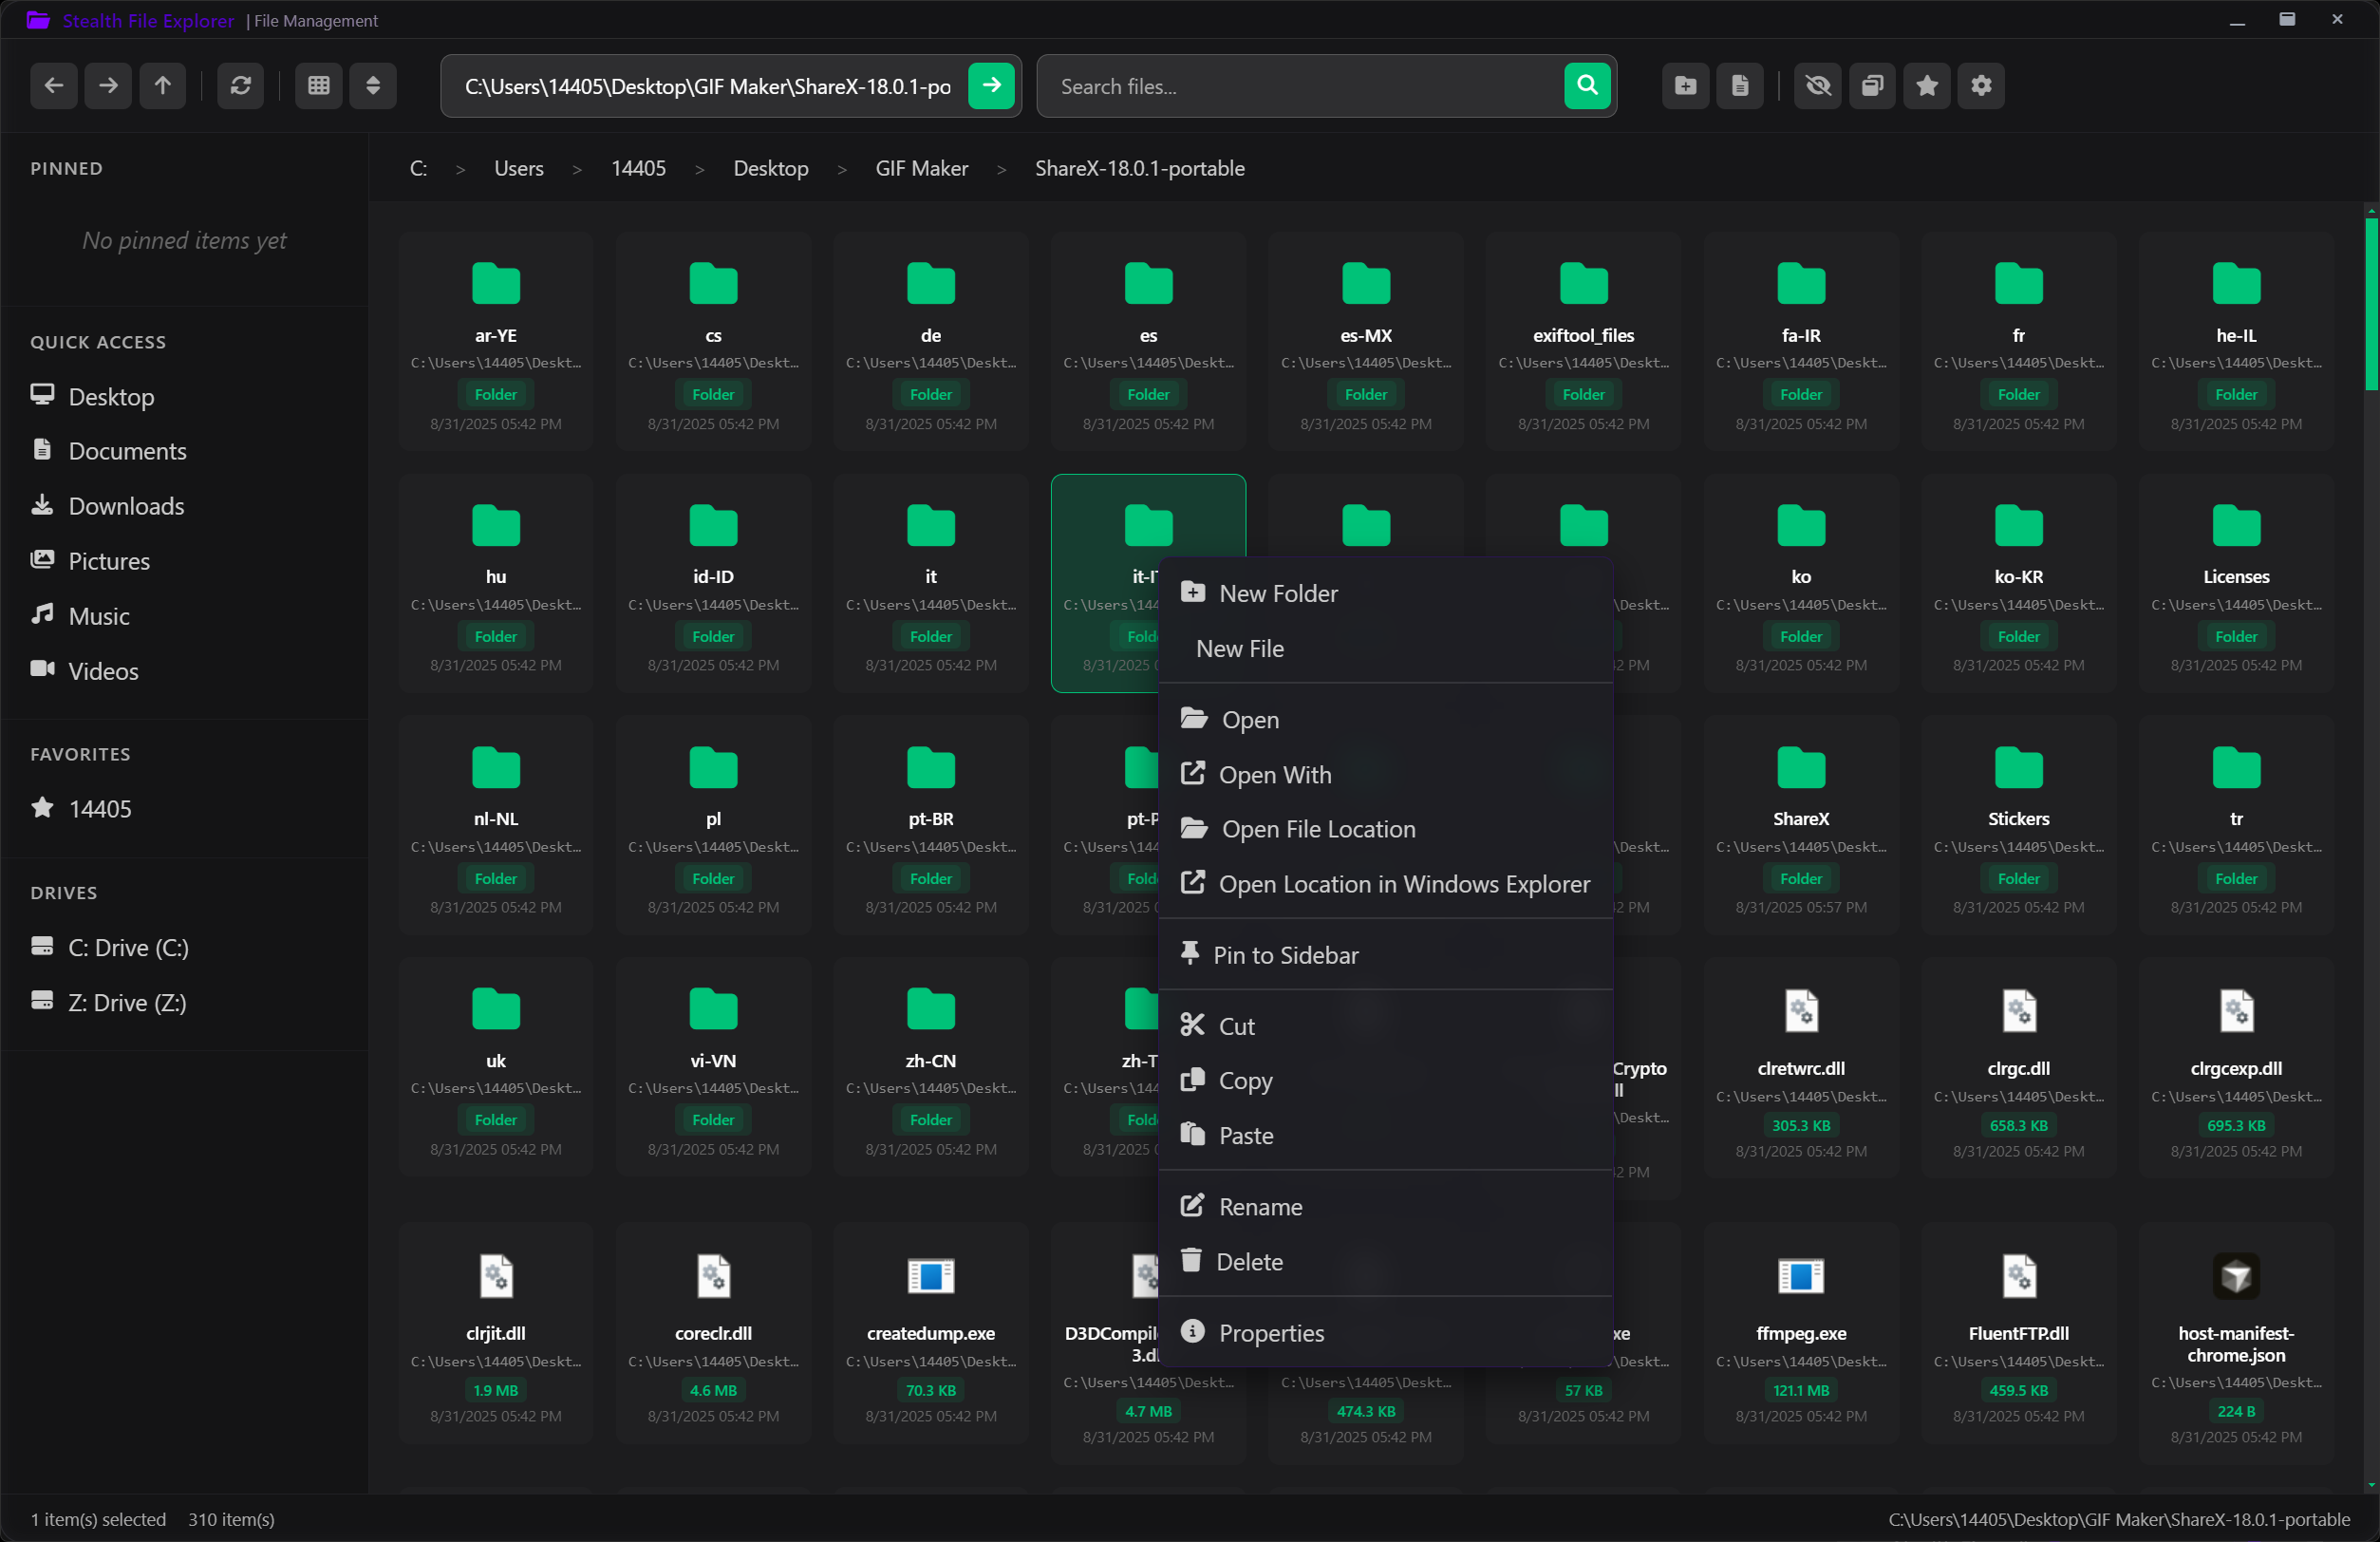Click the search magnifier icon
2380x1542 pixels.
pos(1587,86)
